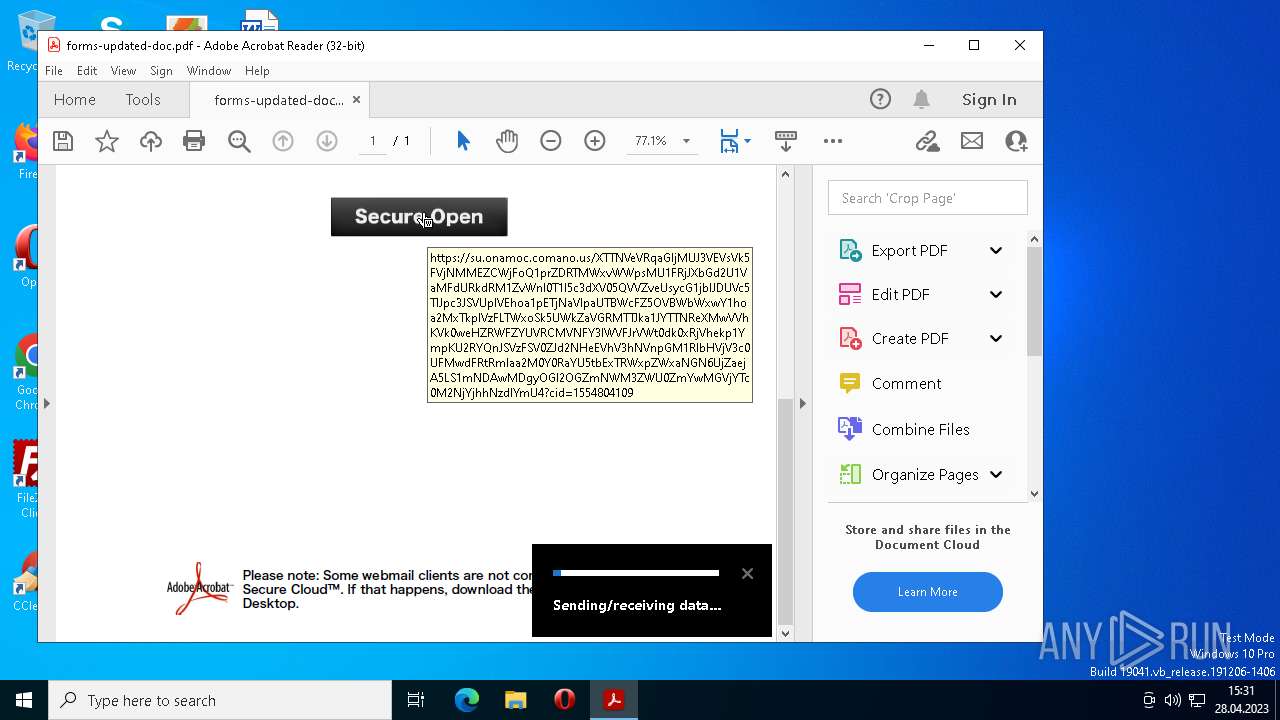Viewport: 1280px width, 720px height.
Task: Activate the selection arrow tool
Action: [x=463, y=141]
